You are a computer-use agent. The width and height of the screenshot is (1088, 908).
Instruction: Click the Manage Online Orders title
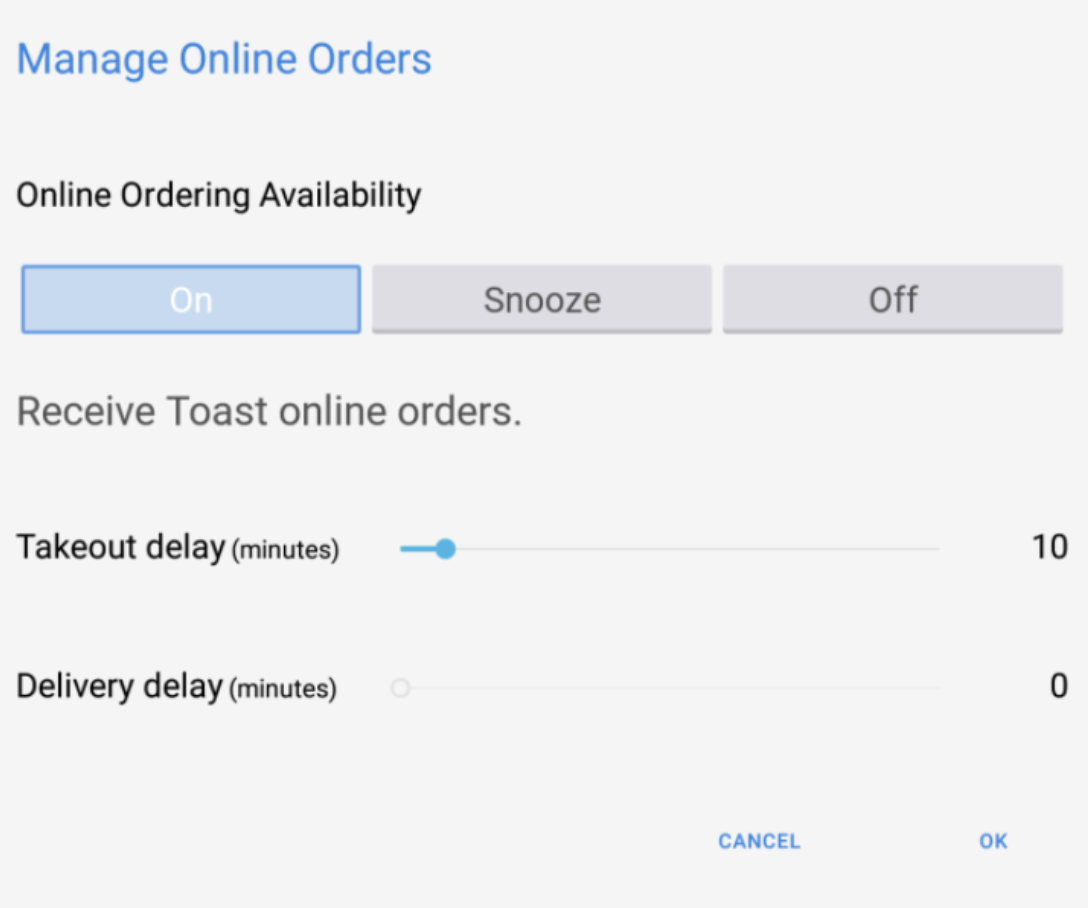[x=224, y=58]
